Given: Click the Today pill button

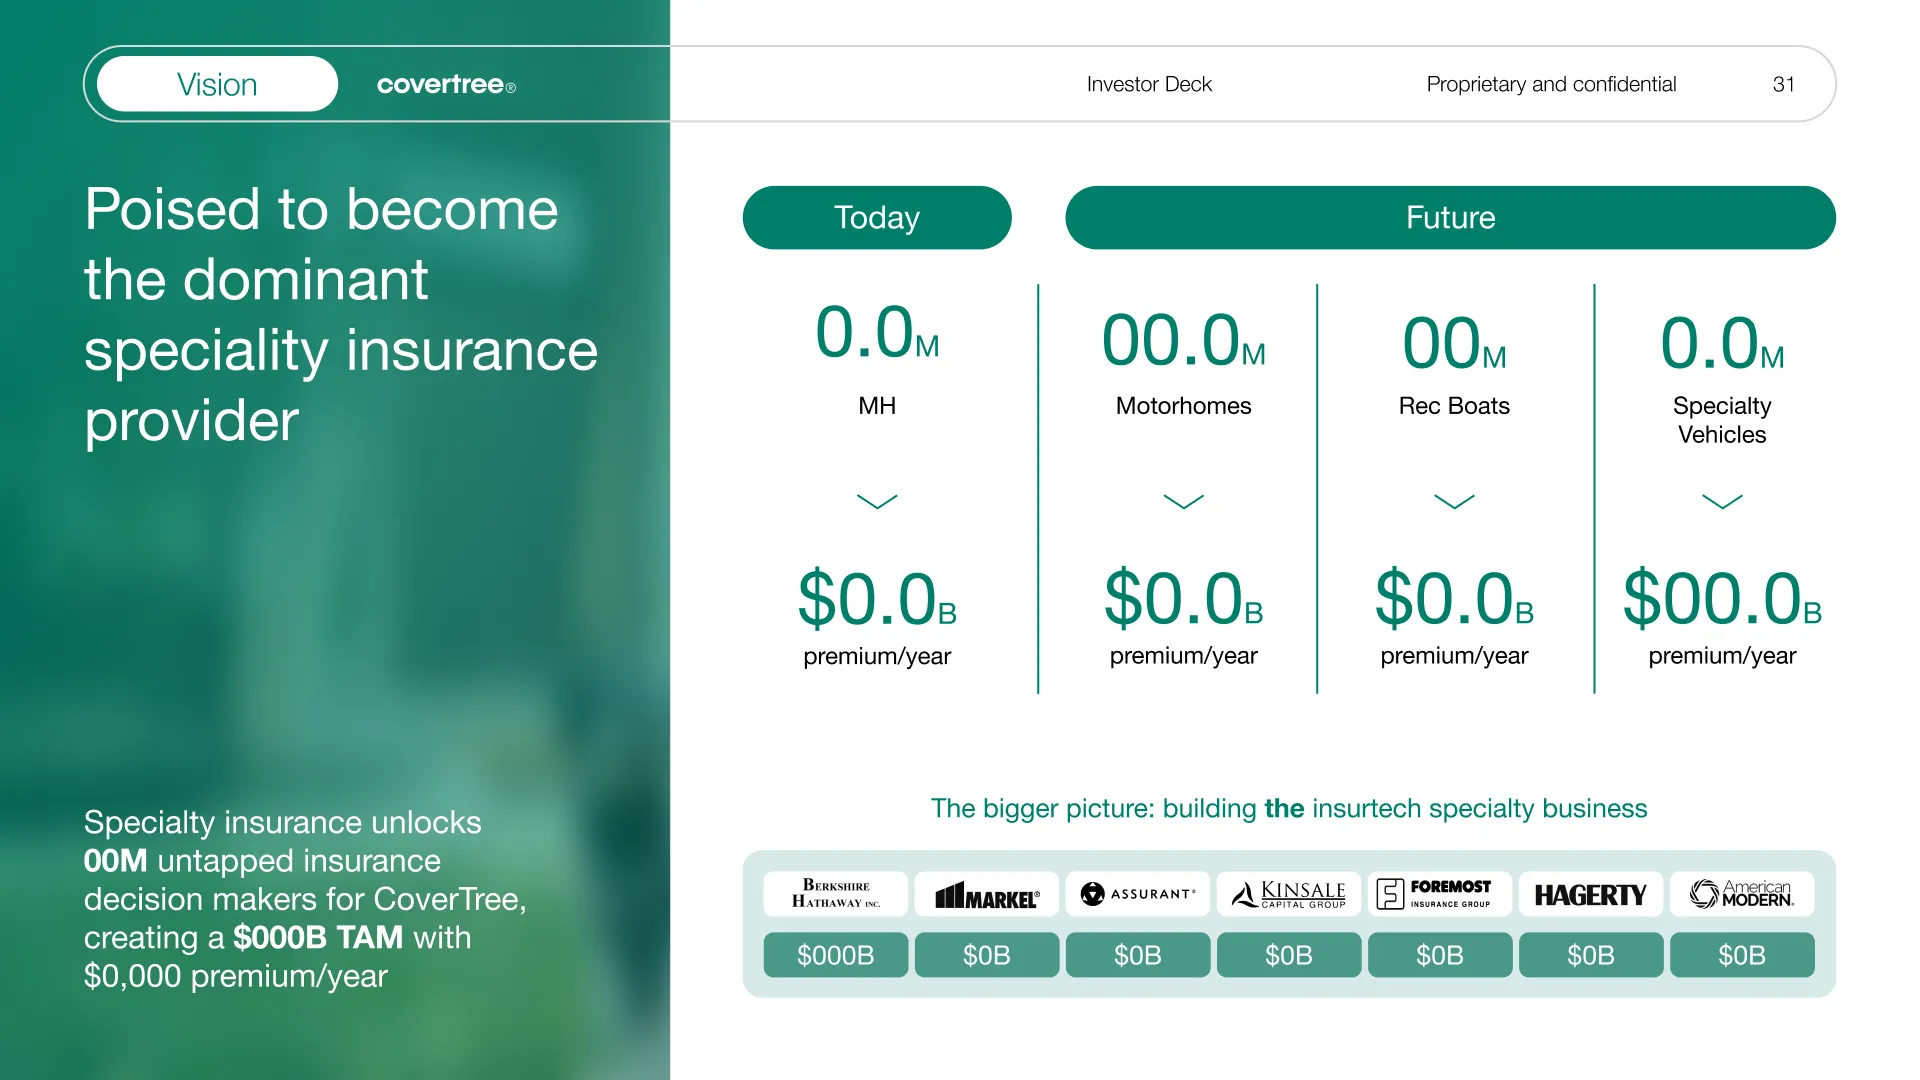Looking at the screenshot, I should click(877, 217).
